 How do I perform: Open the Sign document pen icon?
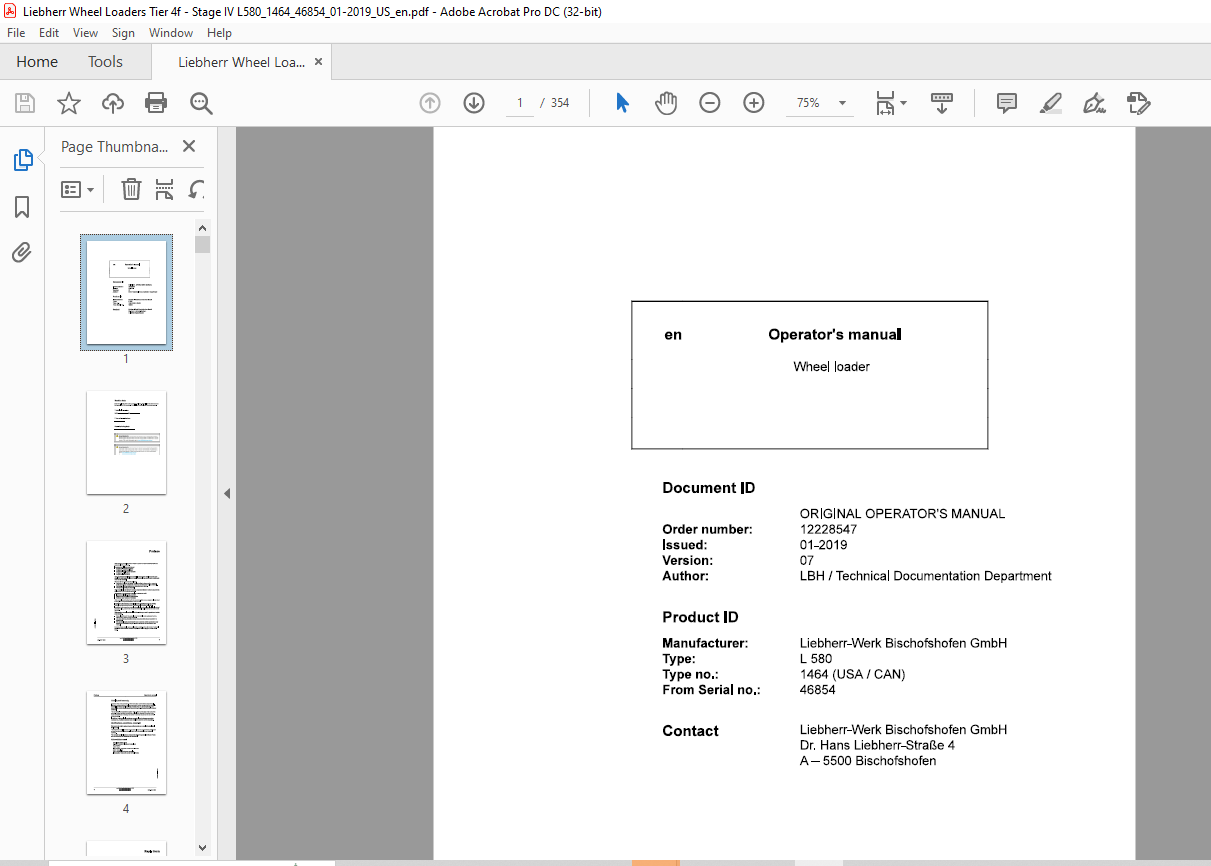pyautogui.click(x=1094, y=103)
